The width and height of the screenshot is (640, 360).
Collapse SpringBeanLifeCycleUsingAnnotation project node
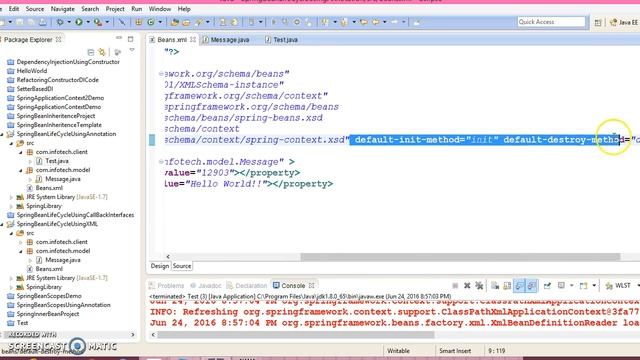pyautogui.click(x=2, y=134)
